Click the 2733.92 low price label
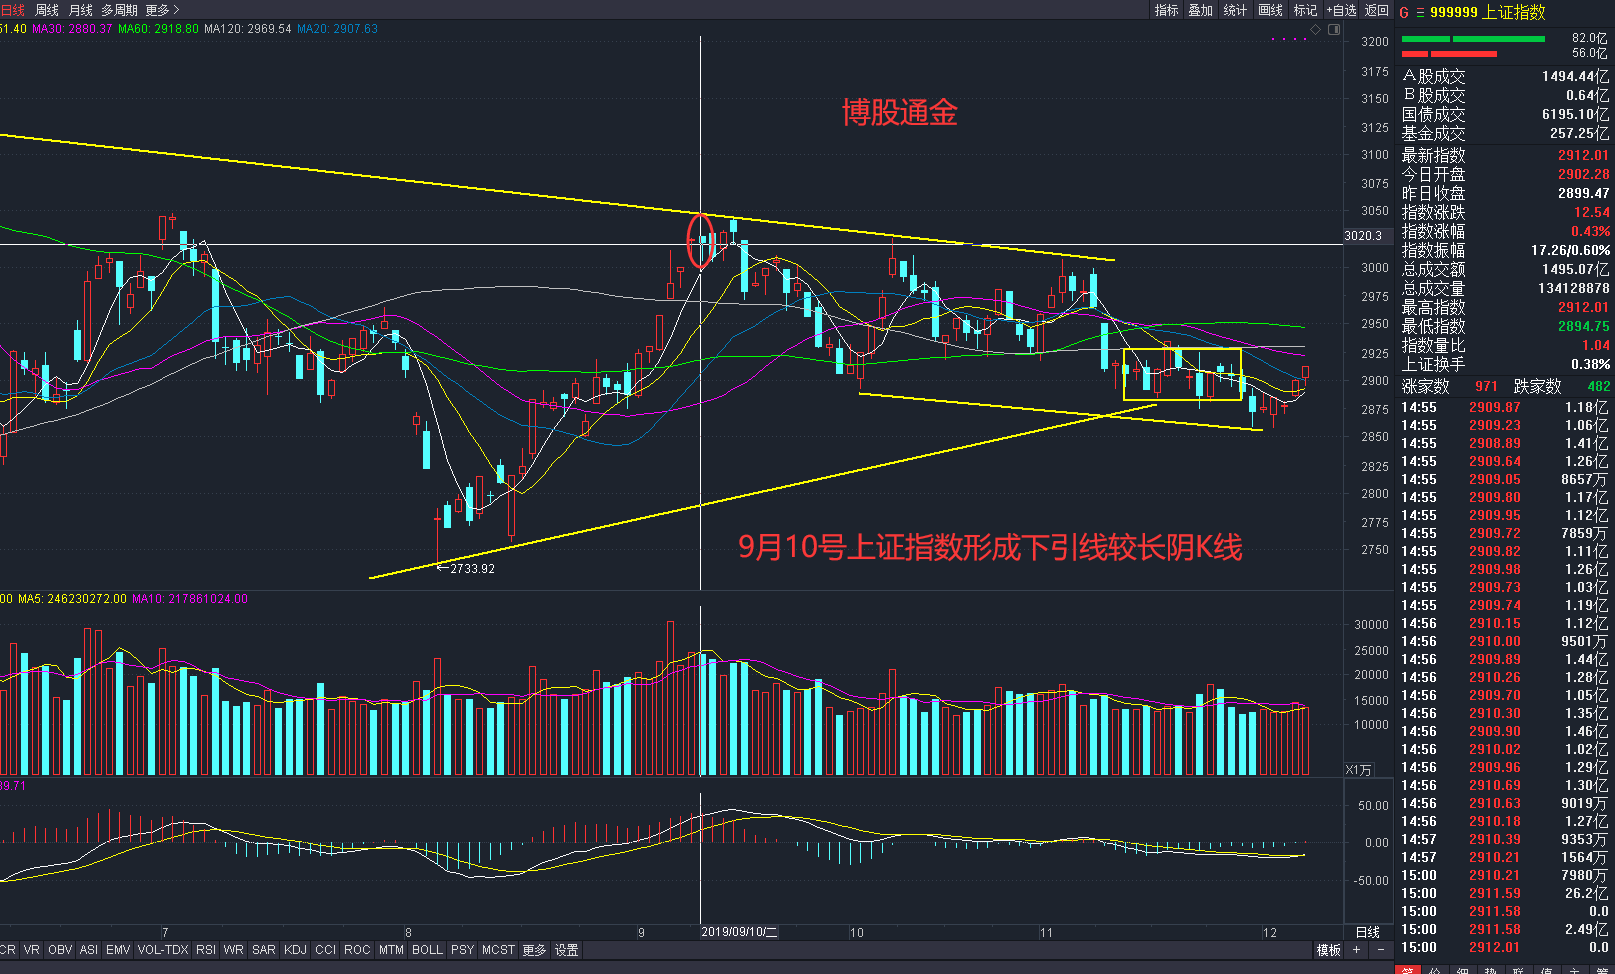Viewport: 1615px width, 974px height. 472,569
